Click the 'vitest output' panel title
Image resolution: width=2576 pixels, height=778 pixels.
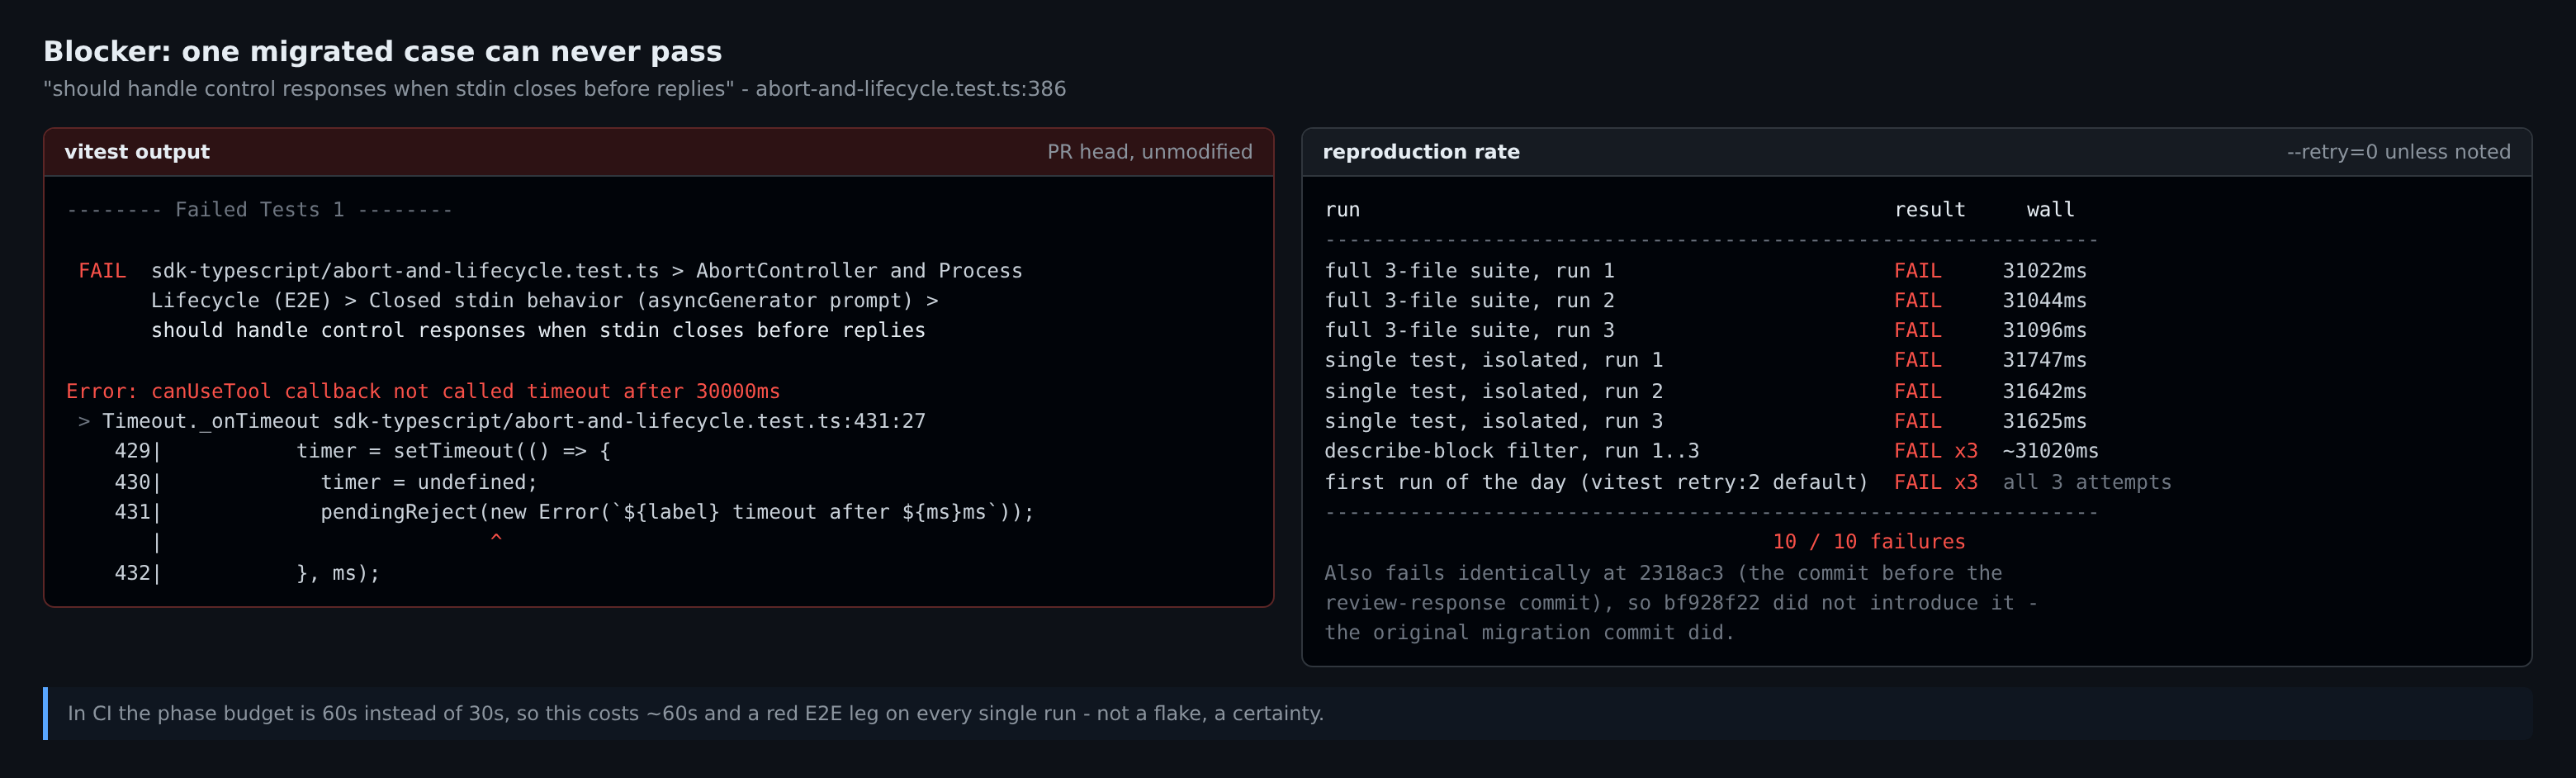[137, 152]
